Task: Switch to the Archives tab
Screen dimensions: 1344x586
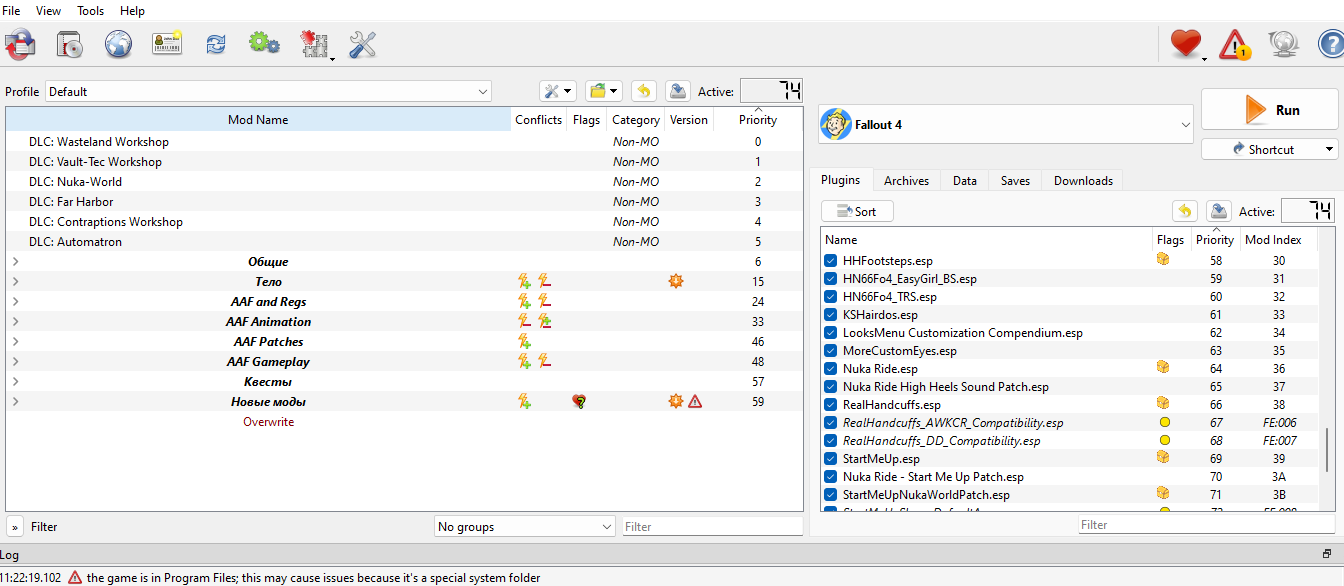Action: [906, 180]
